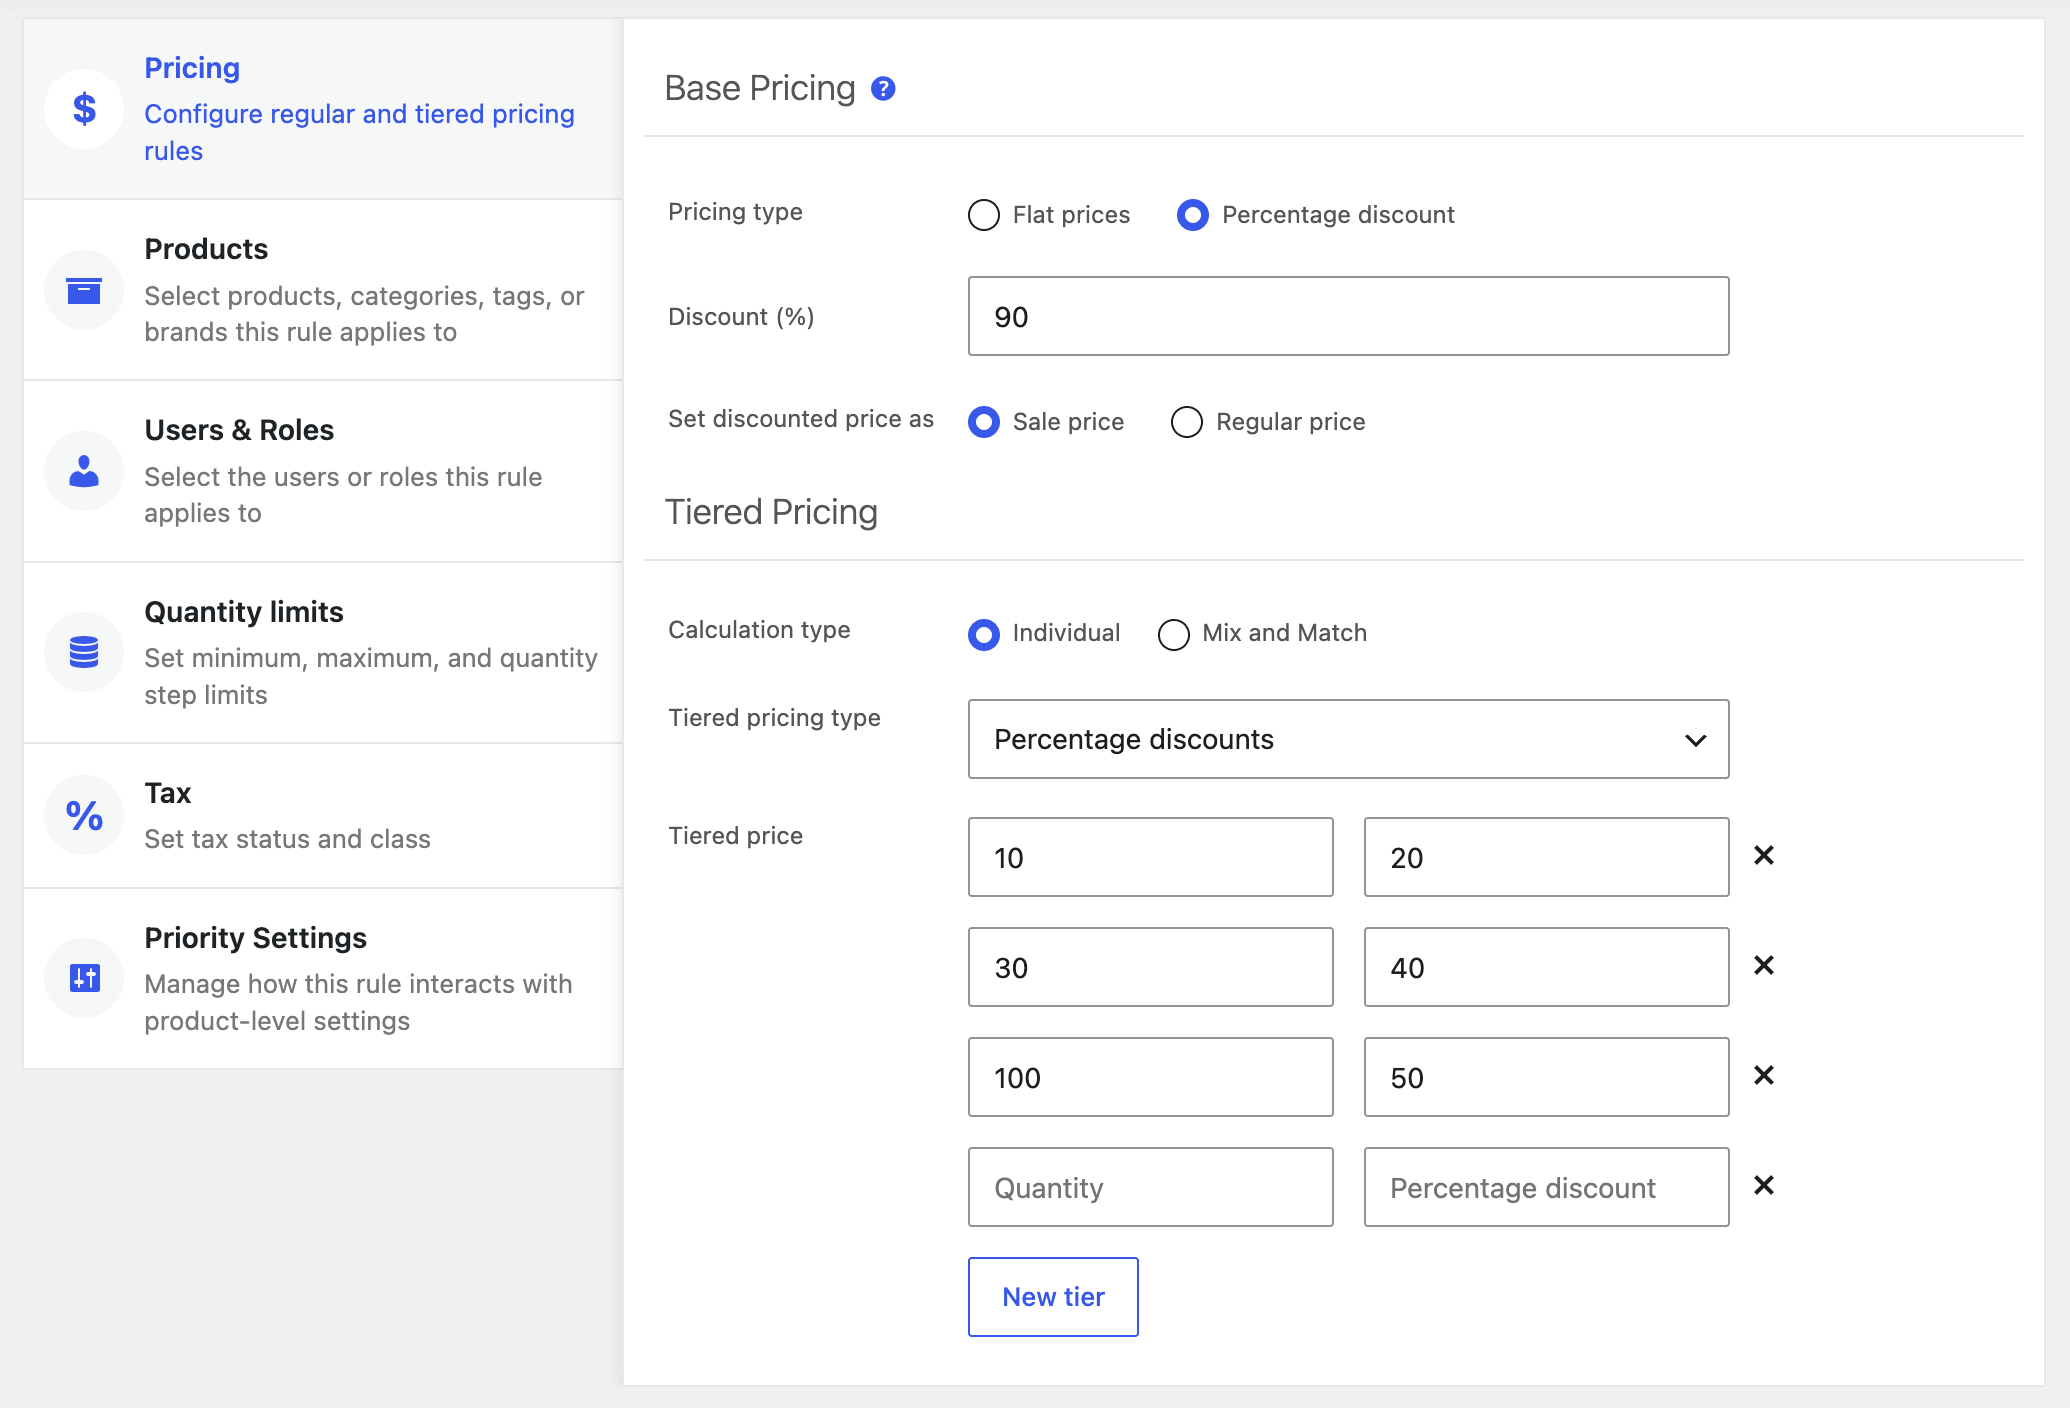The width and height of the screenshot is (2070, 1408).
Task: Open the Pricing tab
Action: [323, 109]
